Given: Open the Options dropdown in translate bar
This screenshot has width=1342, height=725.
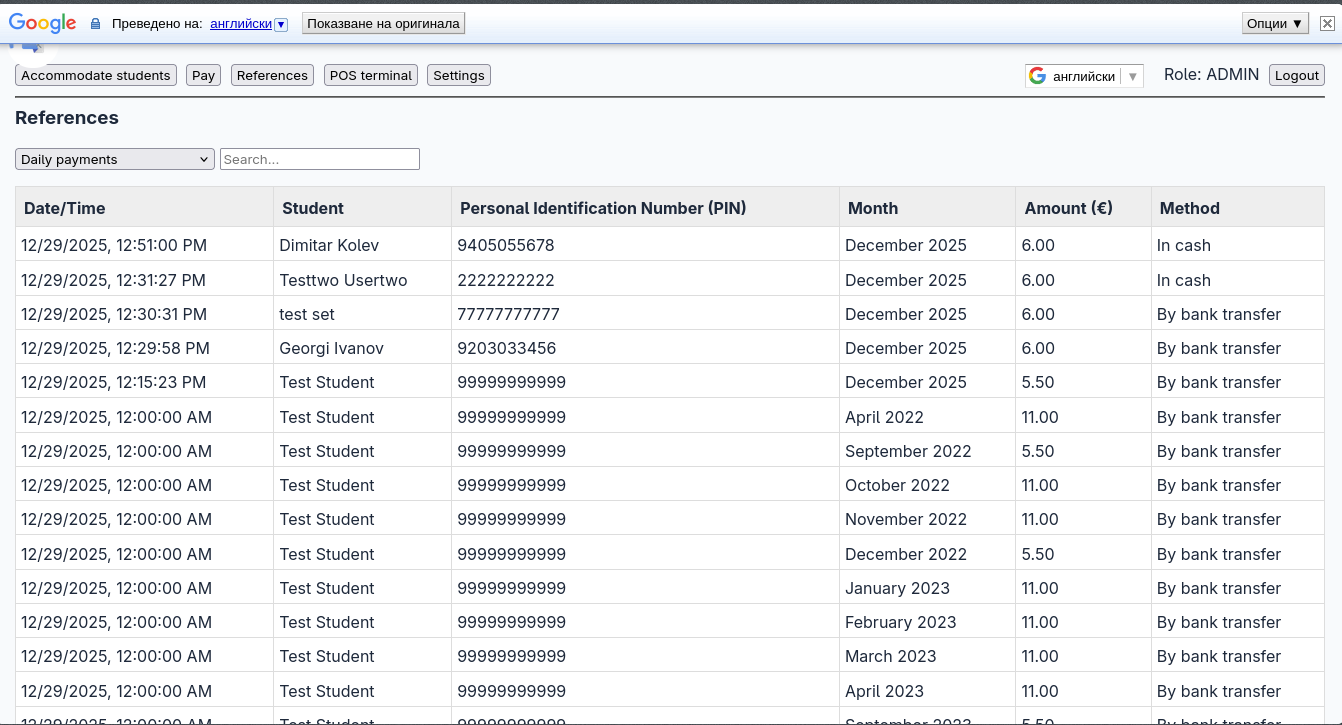Looking at the screenshot, I should tap(1275, 24).
